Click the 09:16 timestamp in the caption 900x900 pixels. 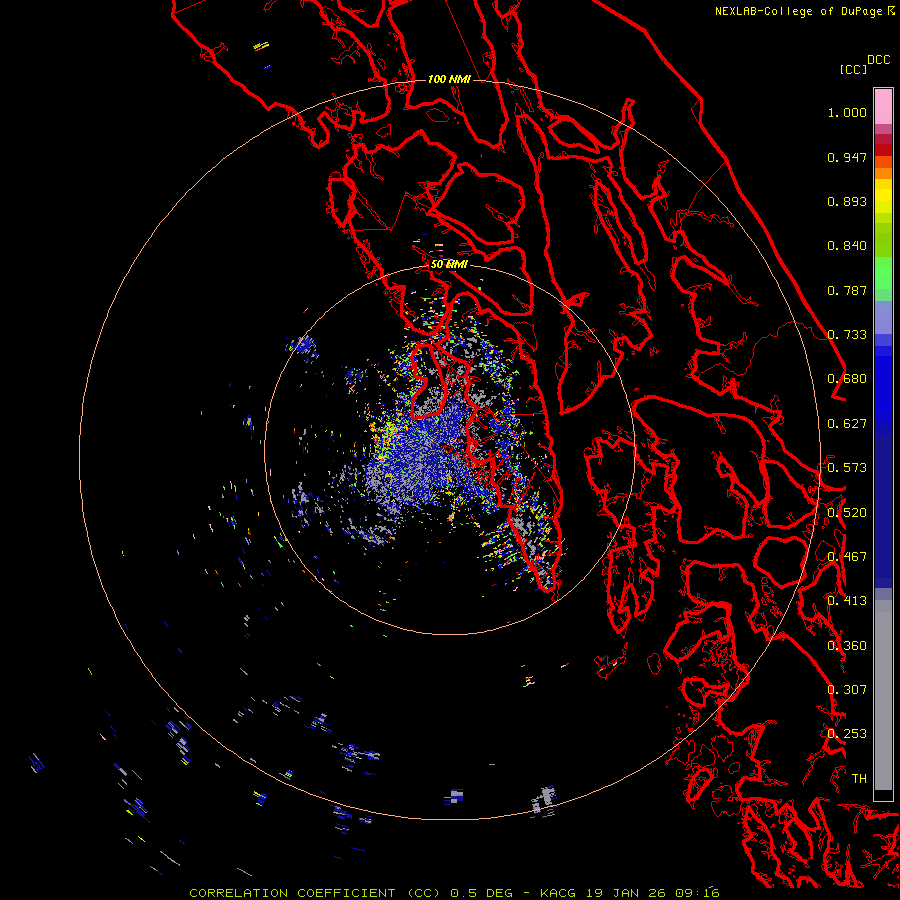[696, 893]
